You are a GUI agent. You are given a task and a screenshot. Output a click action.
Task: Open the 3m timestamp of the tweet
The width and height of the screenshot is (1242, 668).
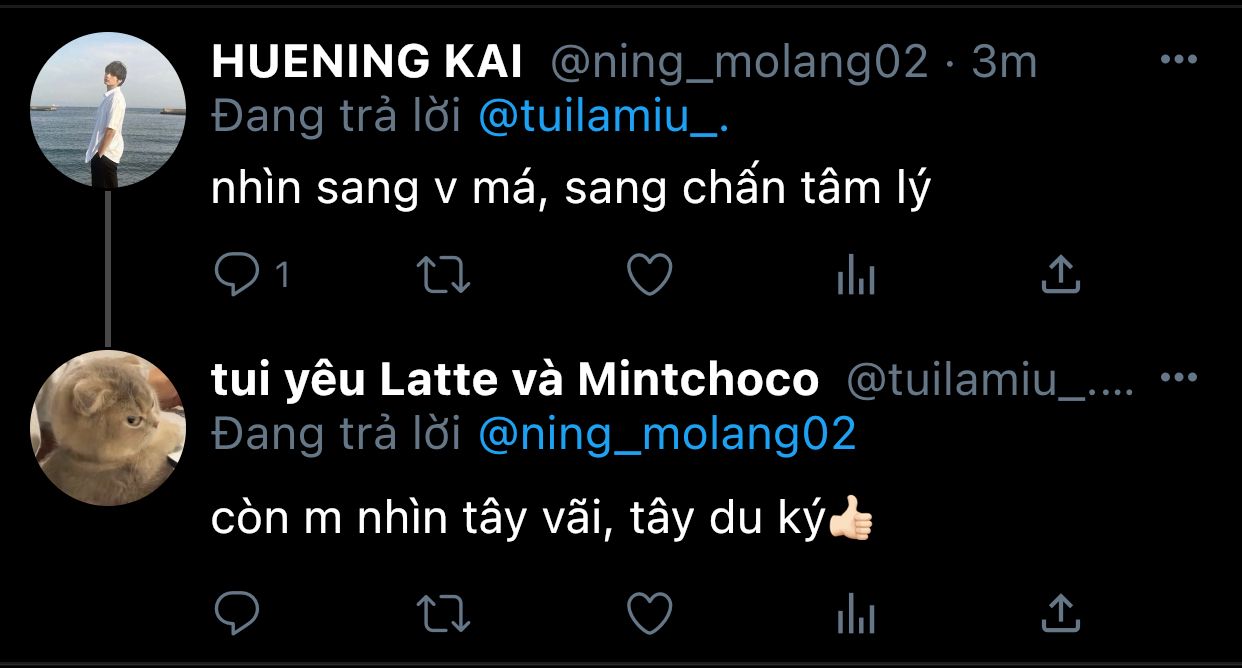tap(1004, 64)
